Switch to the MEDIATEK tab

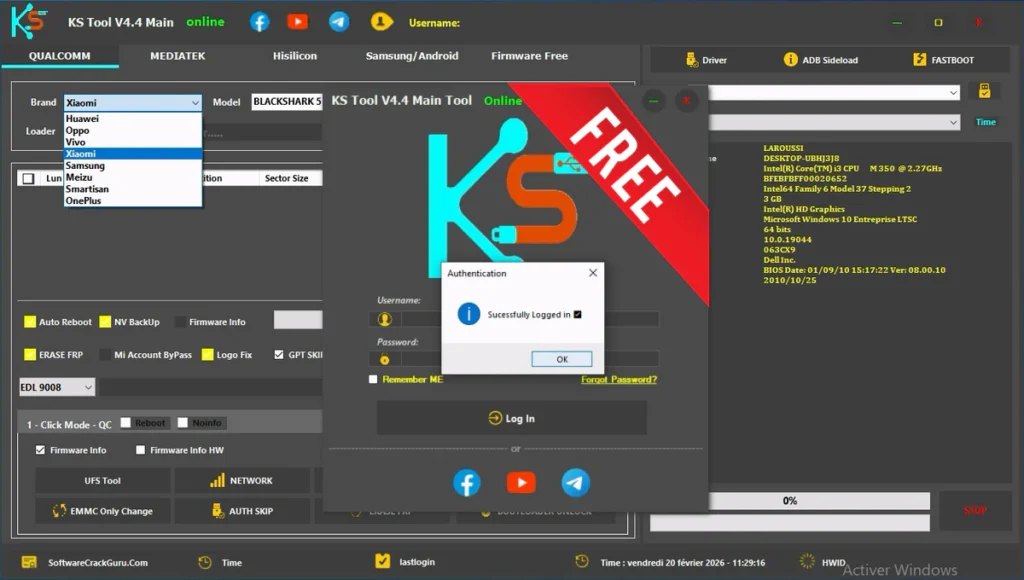177,56
